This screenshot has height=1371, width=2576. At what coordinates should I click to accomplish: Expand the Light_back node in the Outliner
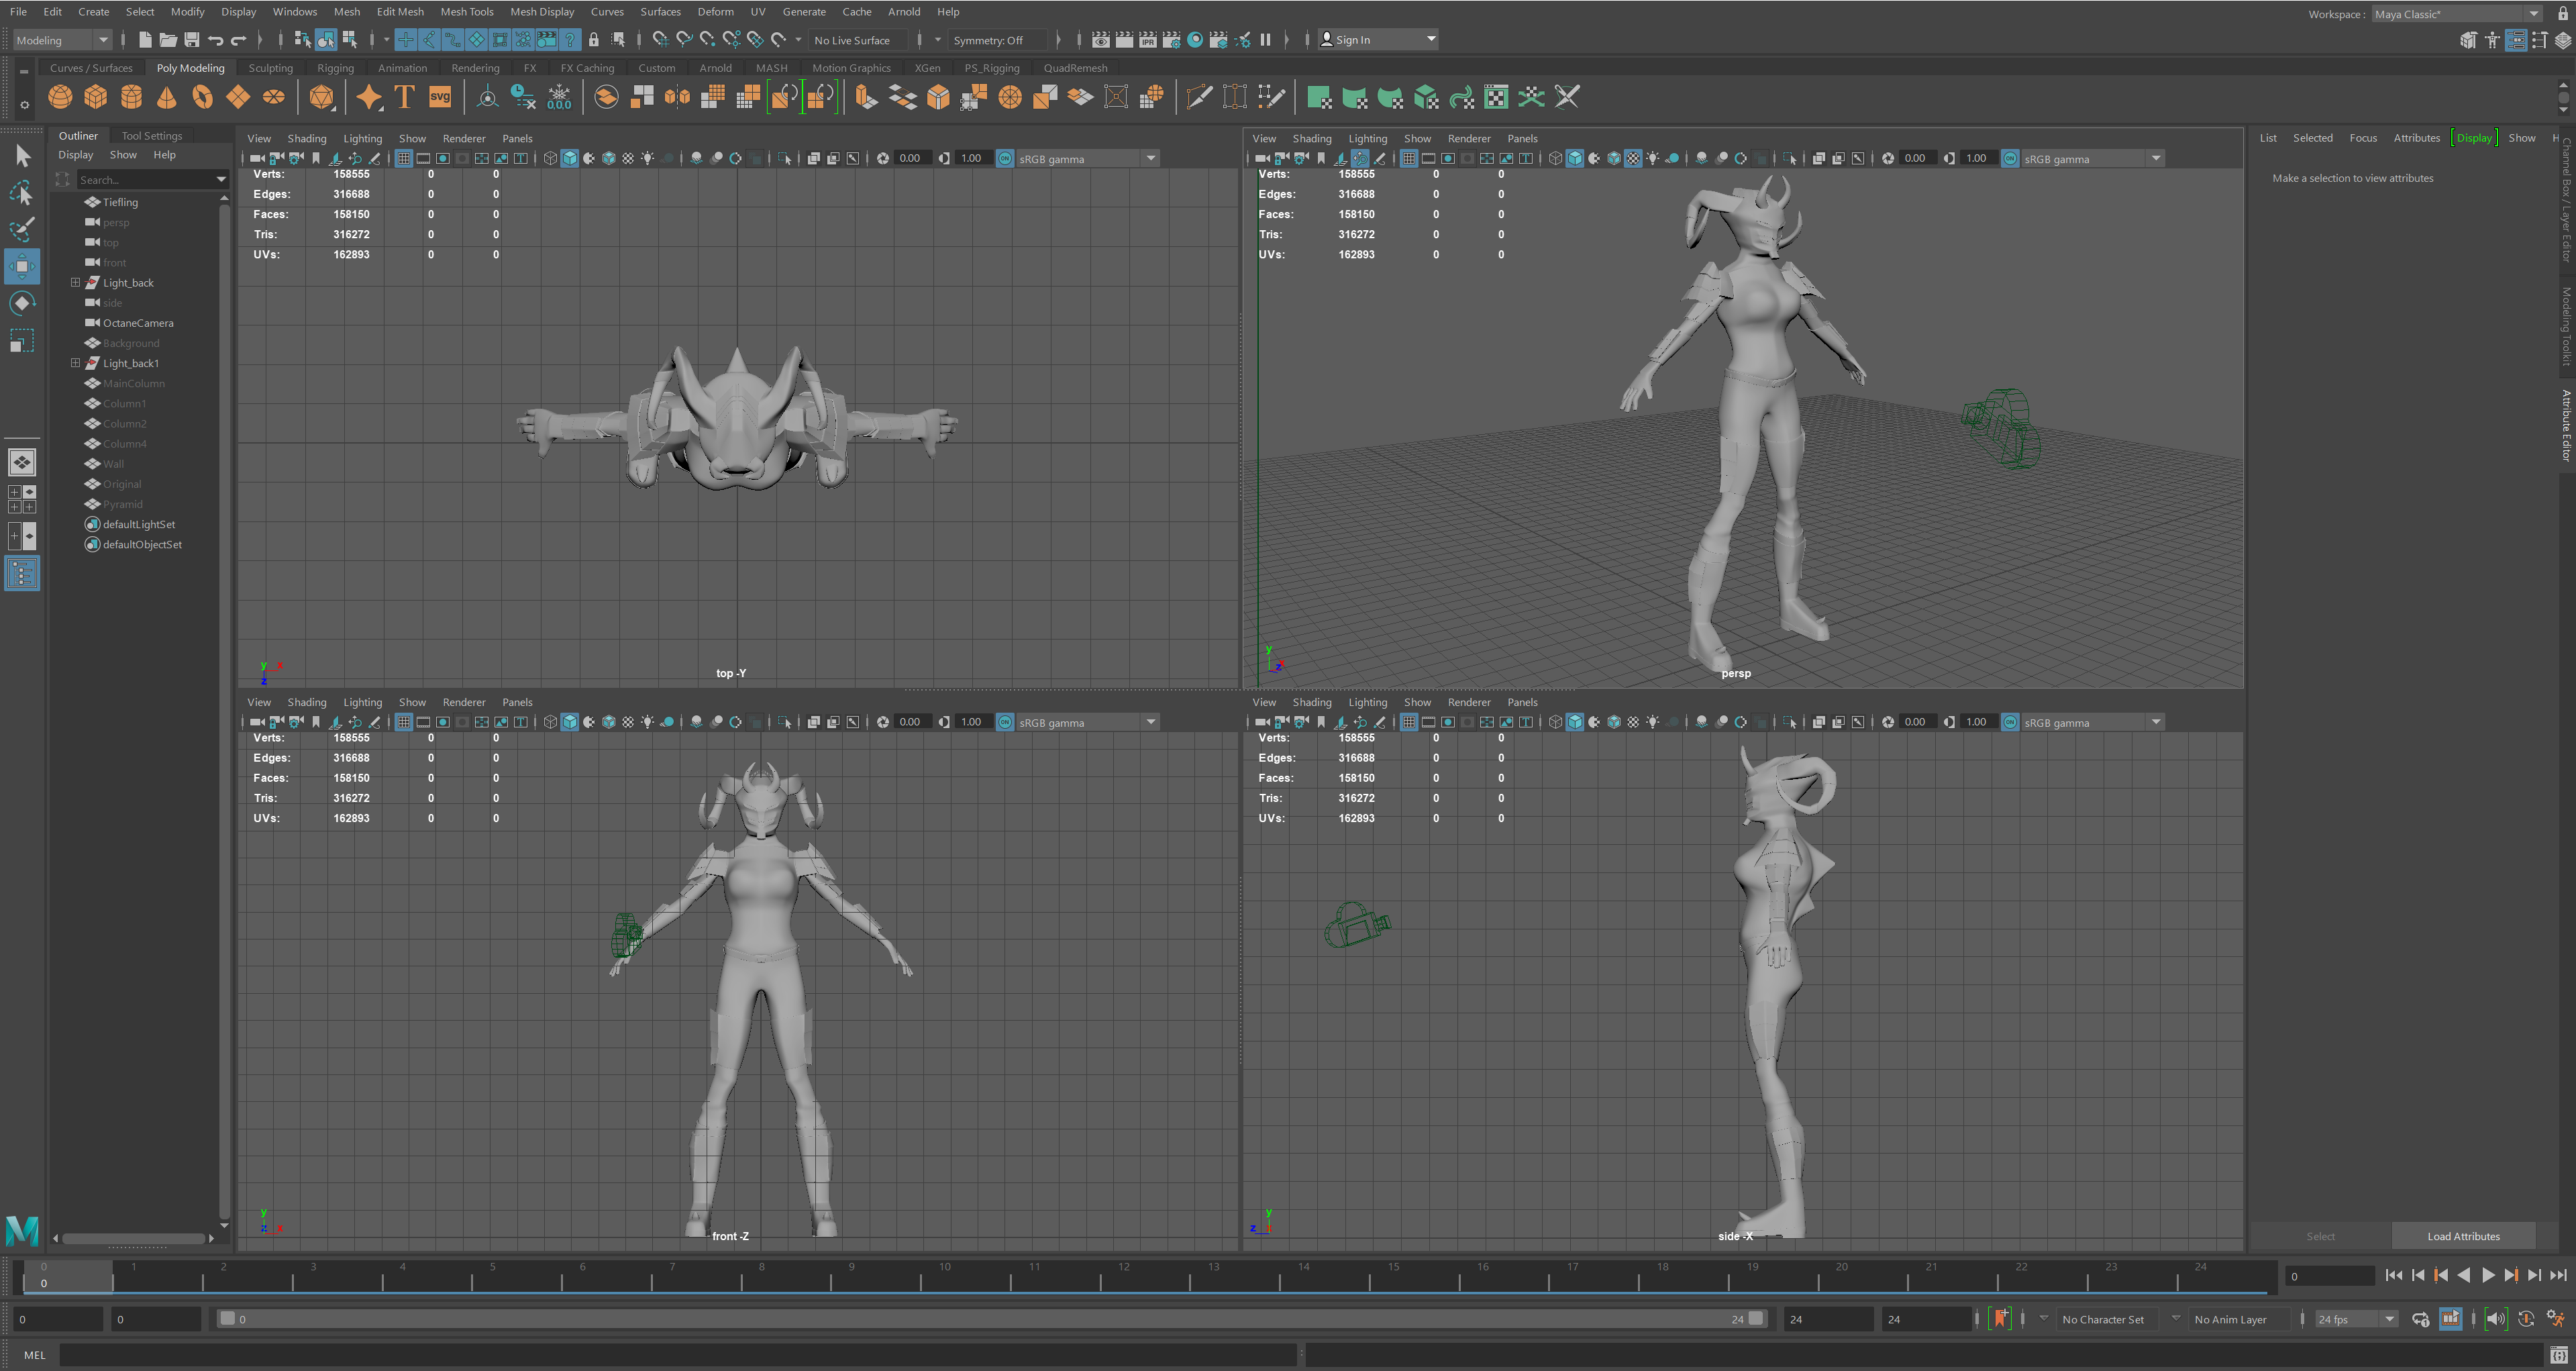point(75,282)
